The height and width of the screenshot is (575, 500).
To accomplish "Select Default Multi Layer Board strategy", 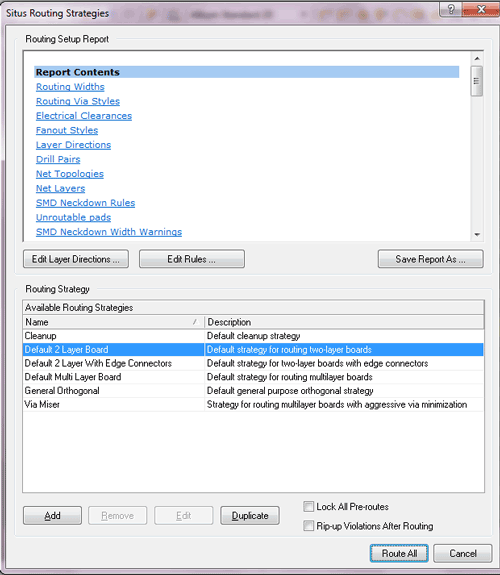I will pos(253,377).
